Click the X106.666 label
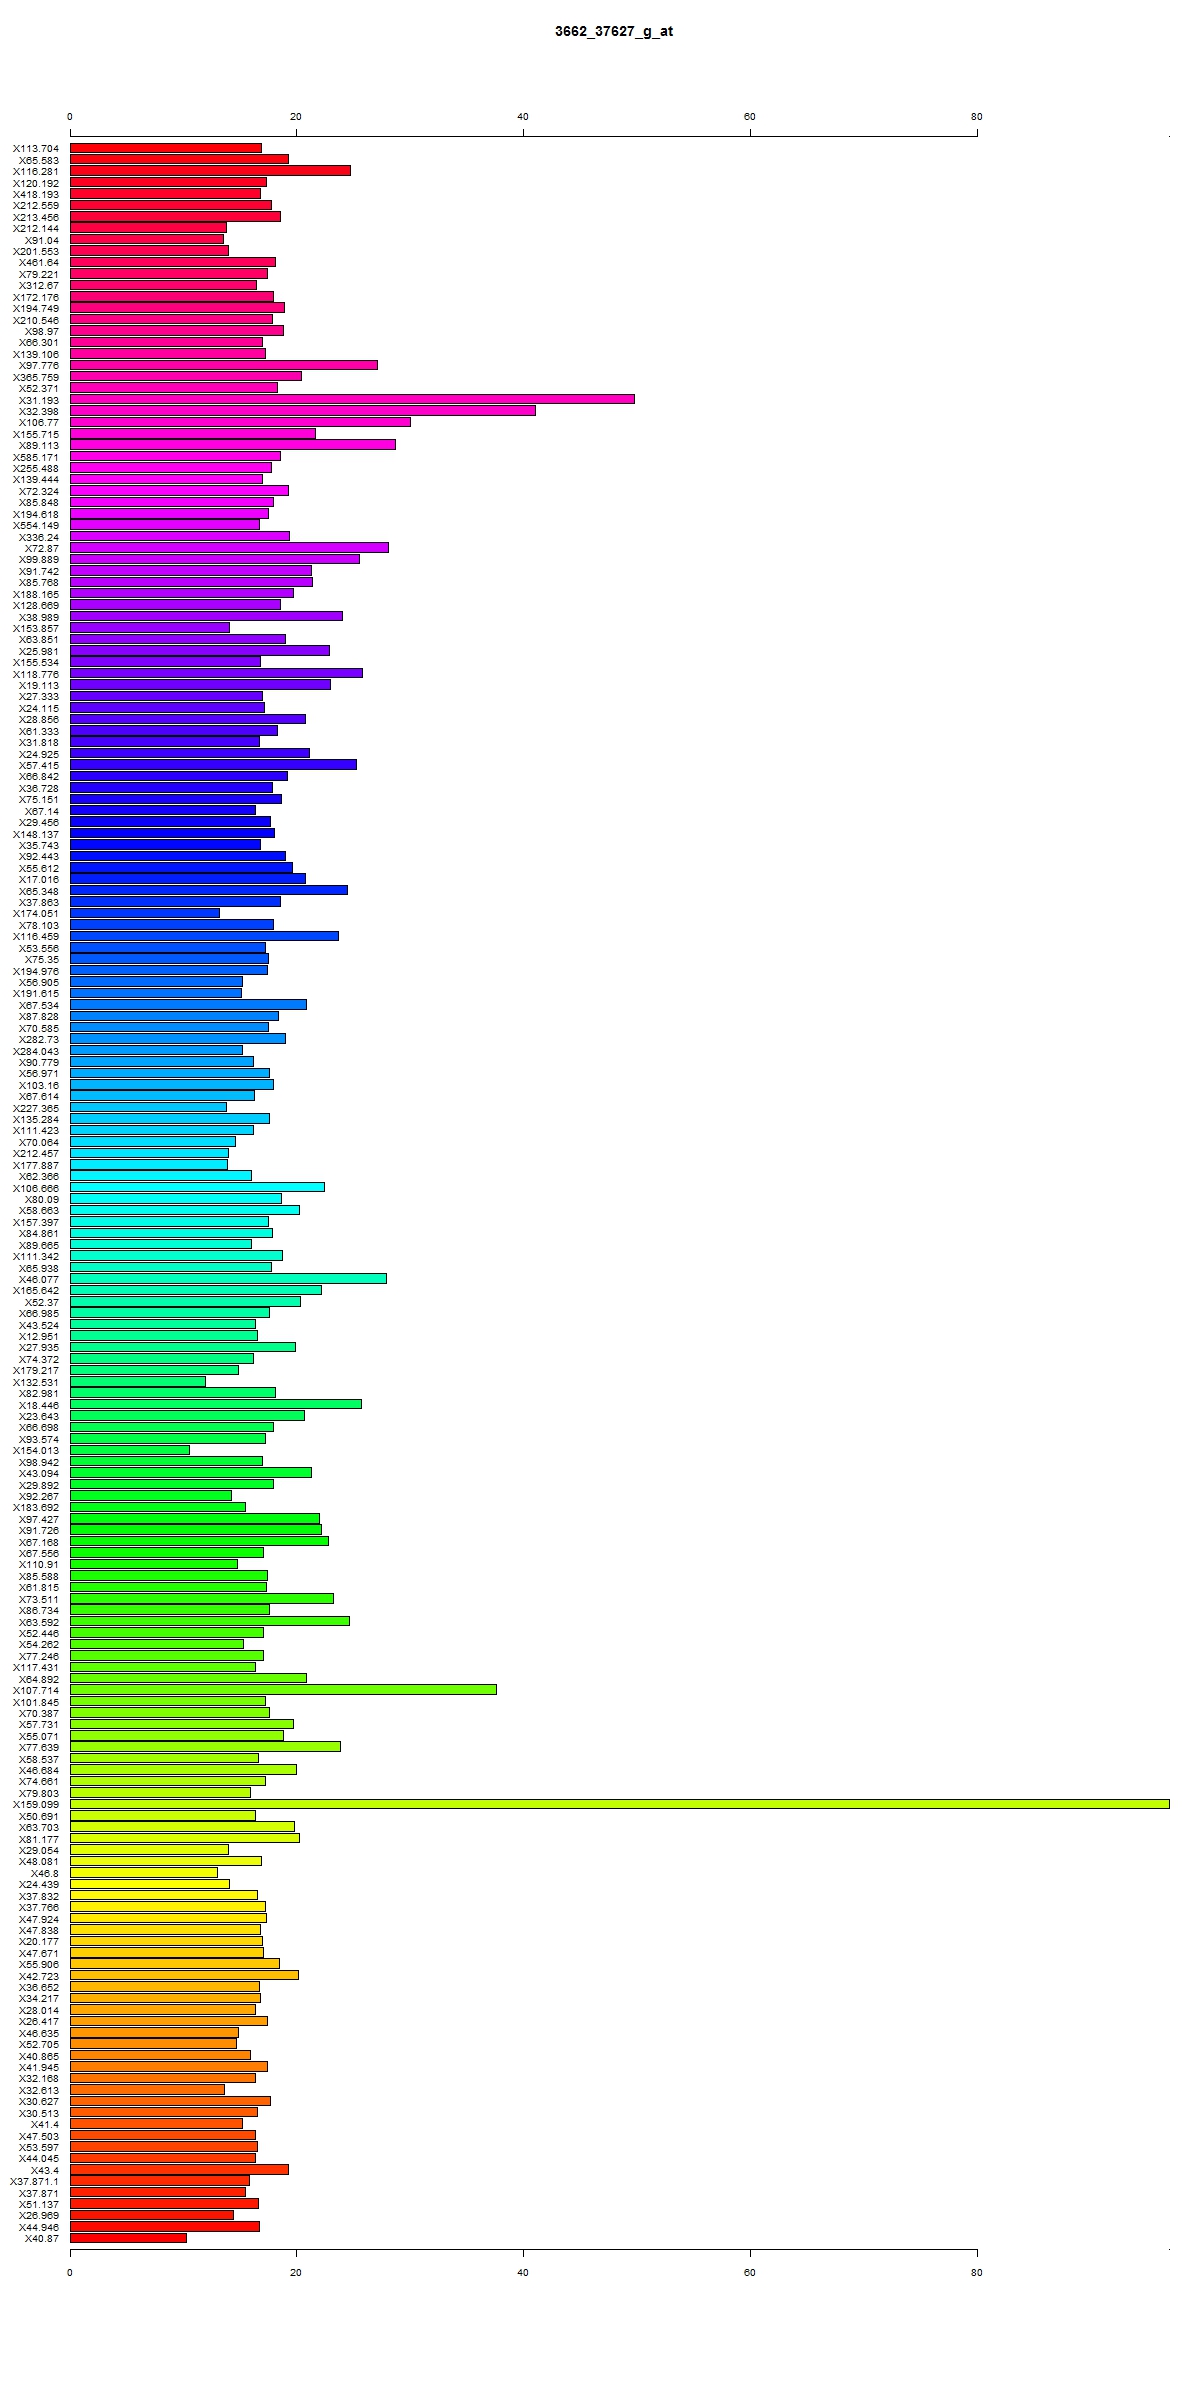This screenshot has height=2400, width=1200. click(36, 1188)
